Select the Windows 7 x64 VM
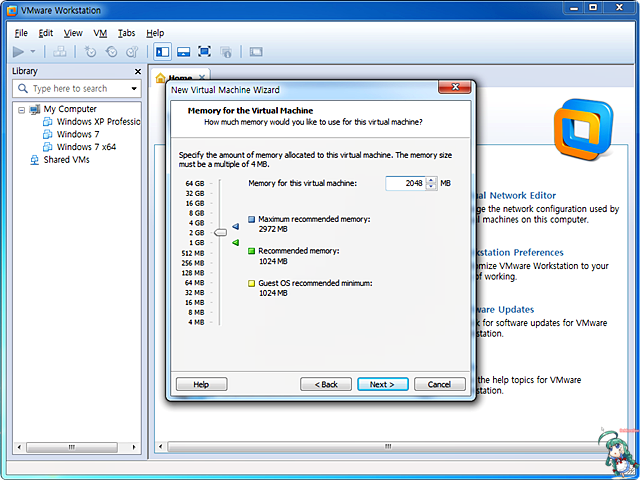The height and width of the screenshot is (480, 640). tap(86, 147)
